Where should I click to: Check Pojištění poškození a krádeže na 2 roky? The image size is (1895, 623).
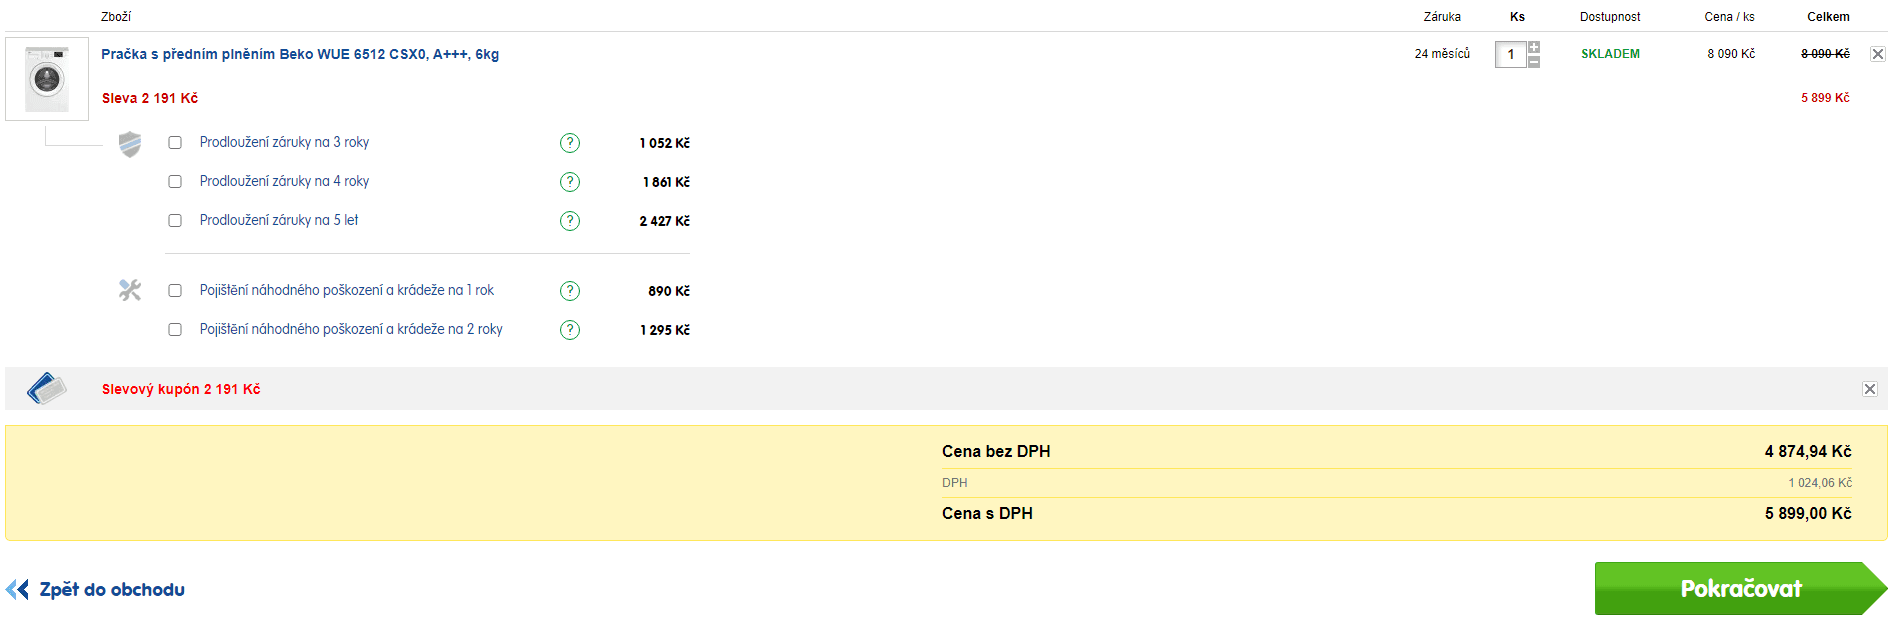175,330
